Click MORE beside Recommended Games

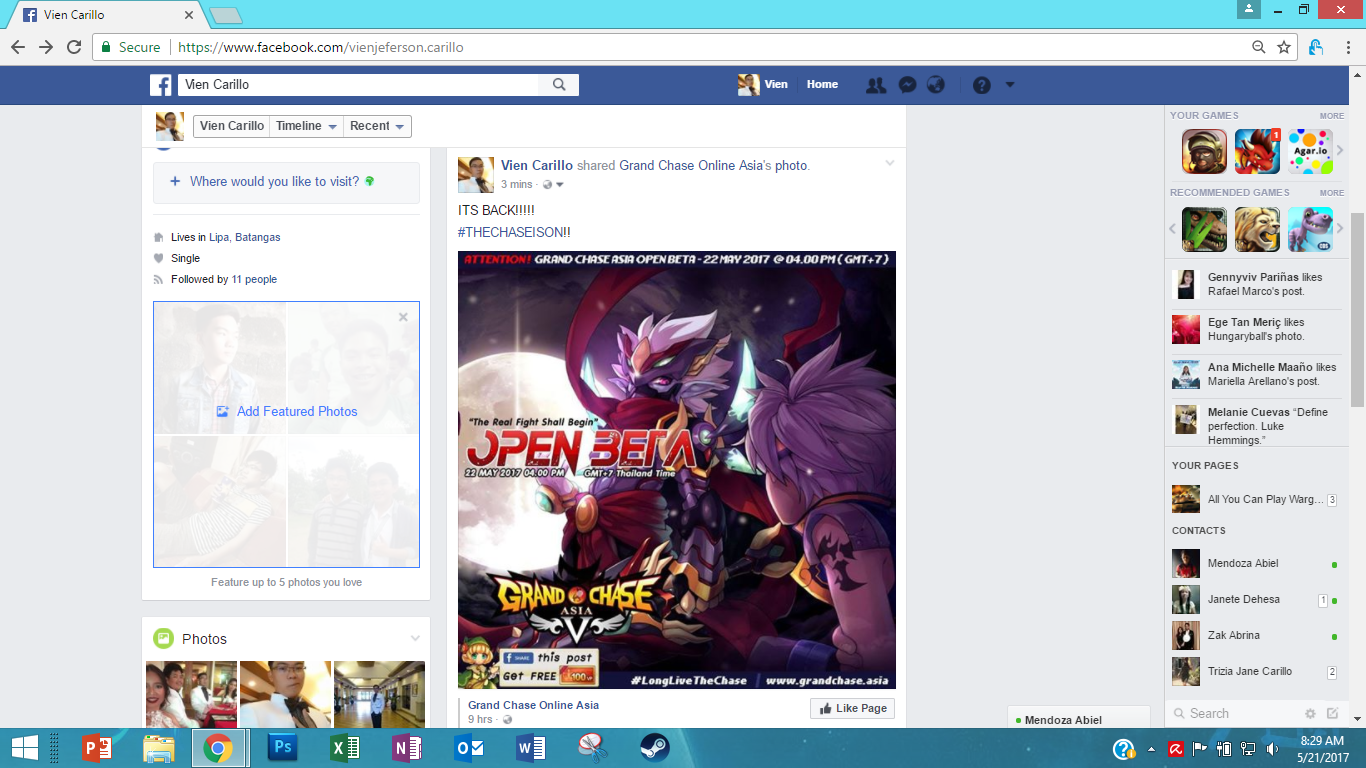tap(1332, 193)
